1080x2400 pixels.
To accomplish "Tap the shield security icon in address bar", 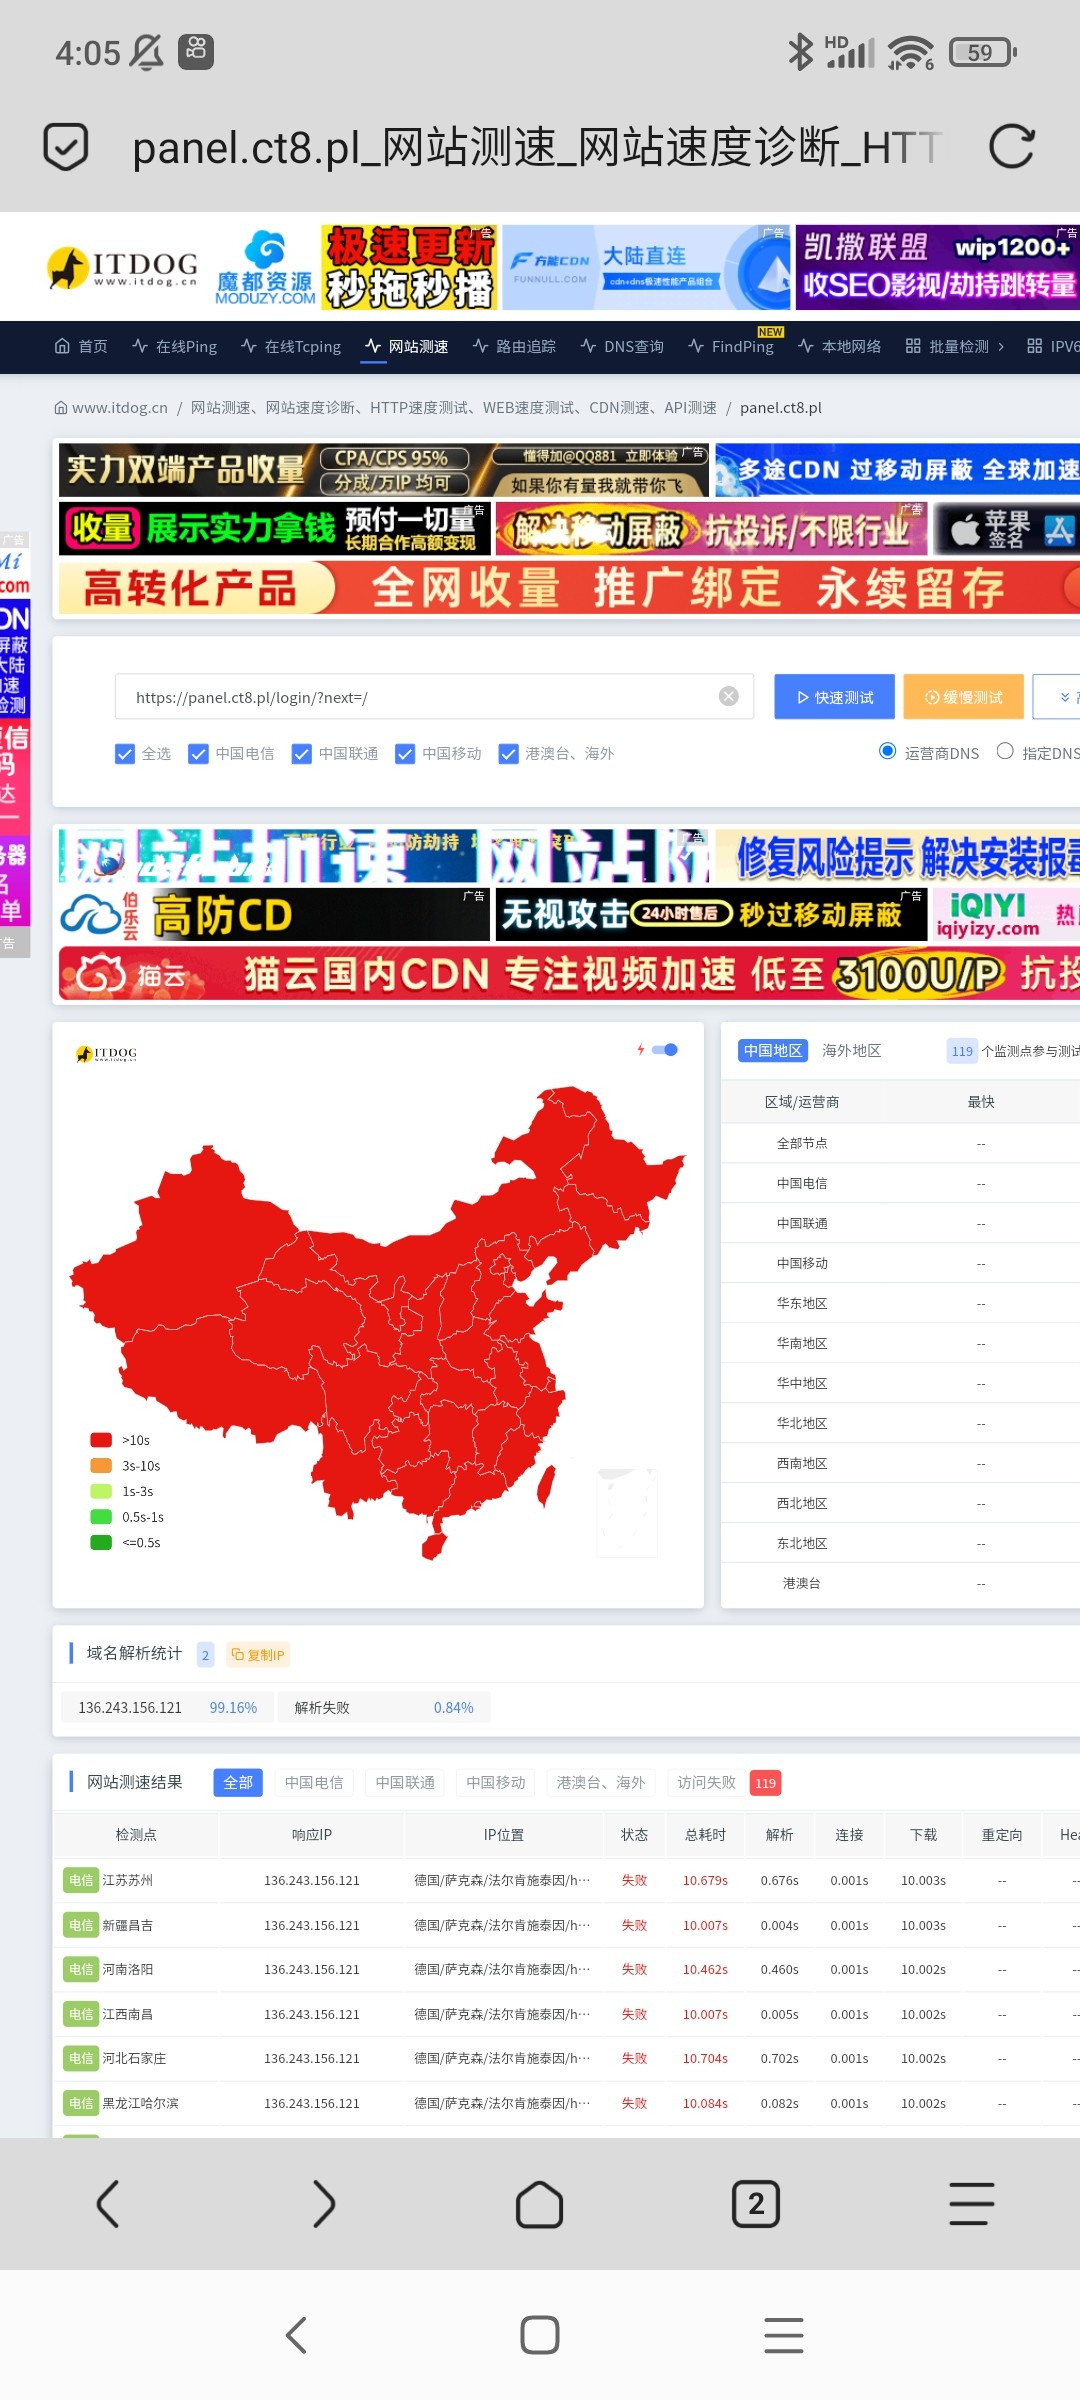I will [66, 147].
